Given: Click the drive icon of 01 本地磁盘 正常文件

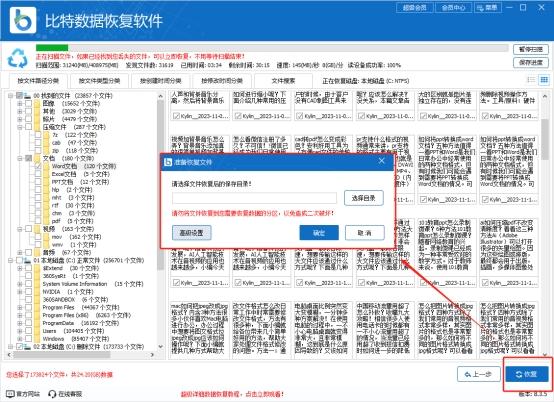Looking at the screenshot, I should (27, 260).
